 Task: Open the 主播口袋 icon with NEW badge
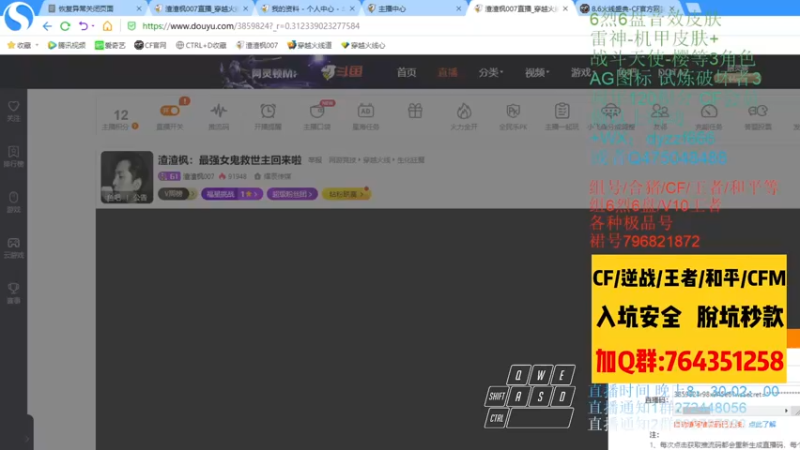(x=317, y=116)
